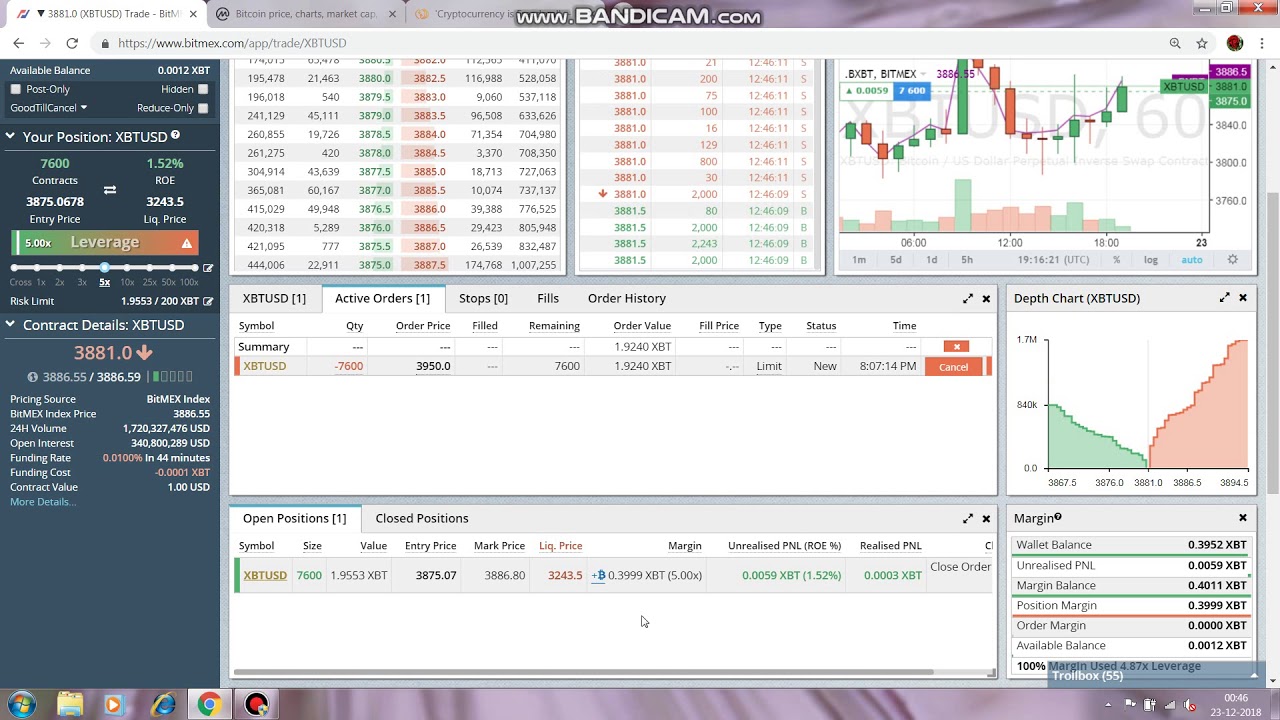
Task: Open the GoodTillCancel dropdown
Action: [48, 108]
